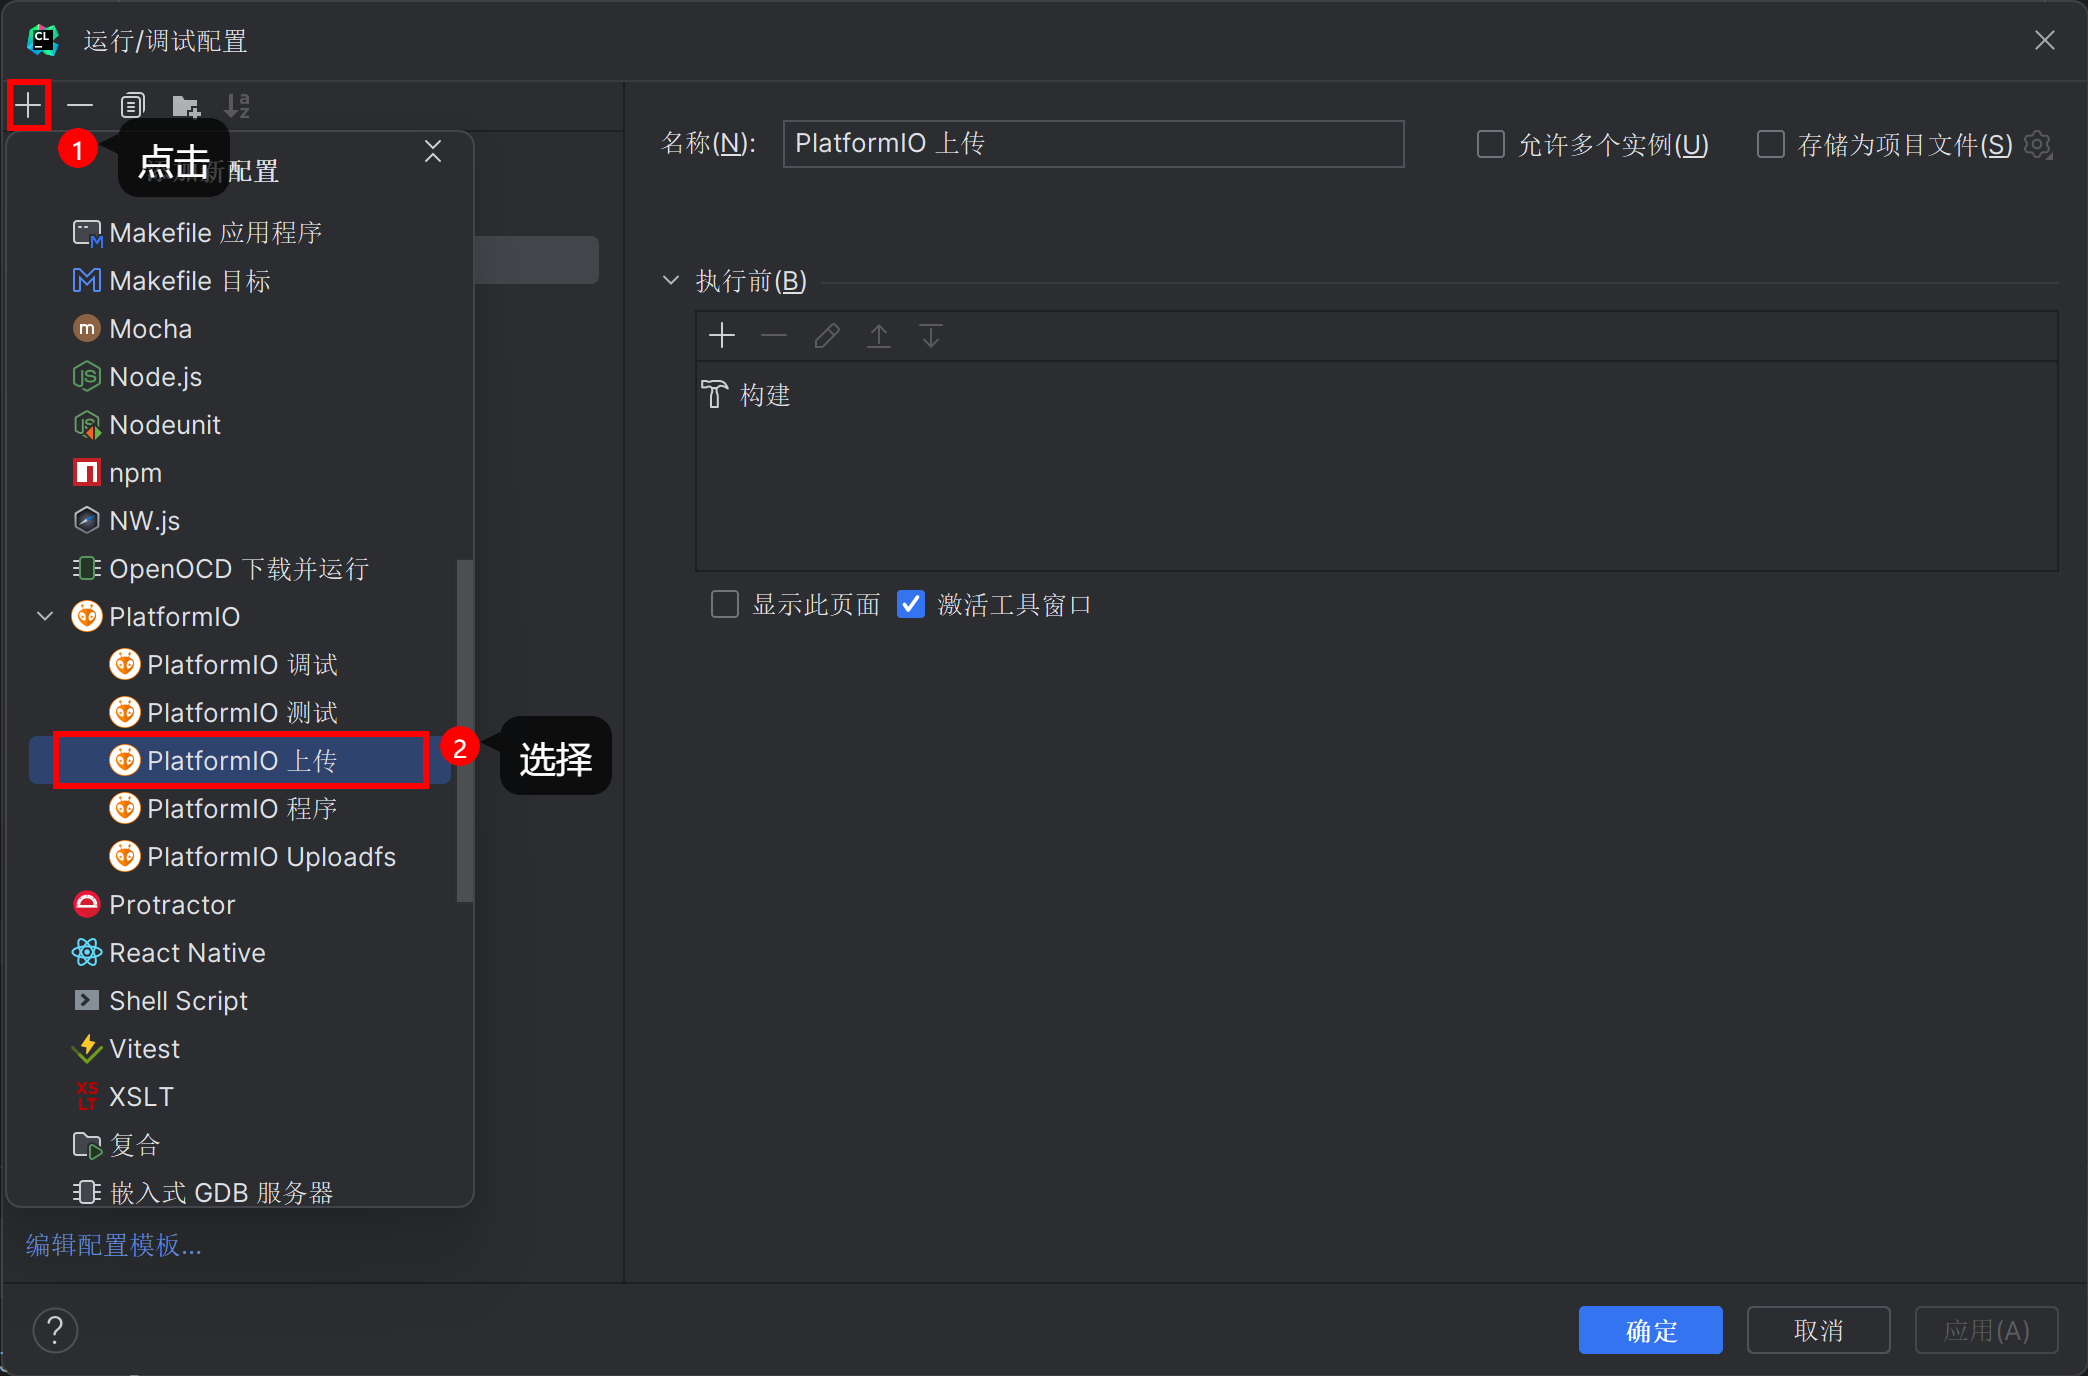Click the 取消 cancel button
The height and width of the screenshot is (1376, 2088).
coord(1819,1330)
